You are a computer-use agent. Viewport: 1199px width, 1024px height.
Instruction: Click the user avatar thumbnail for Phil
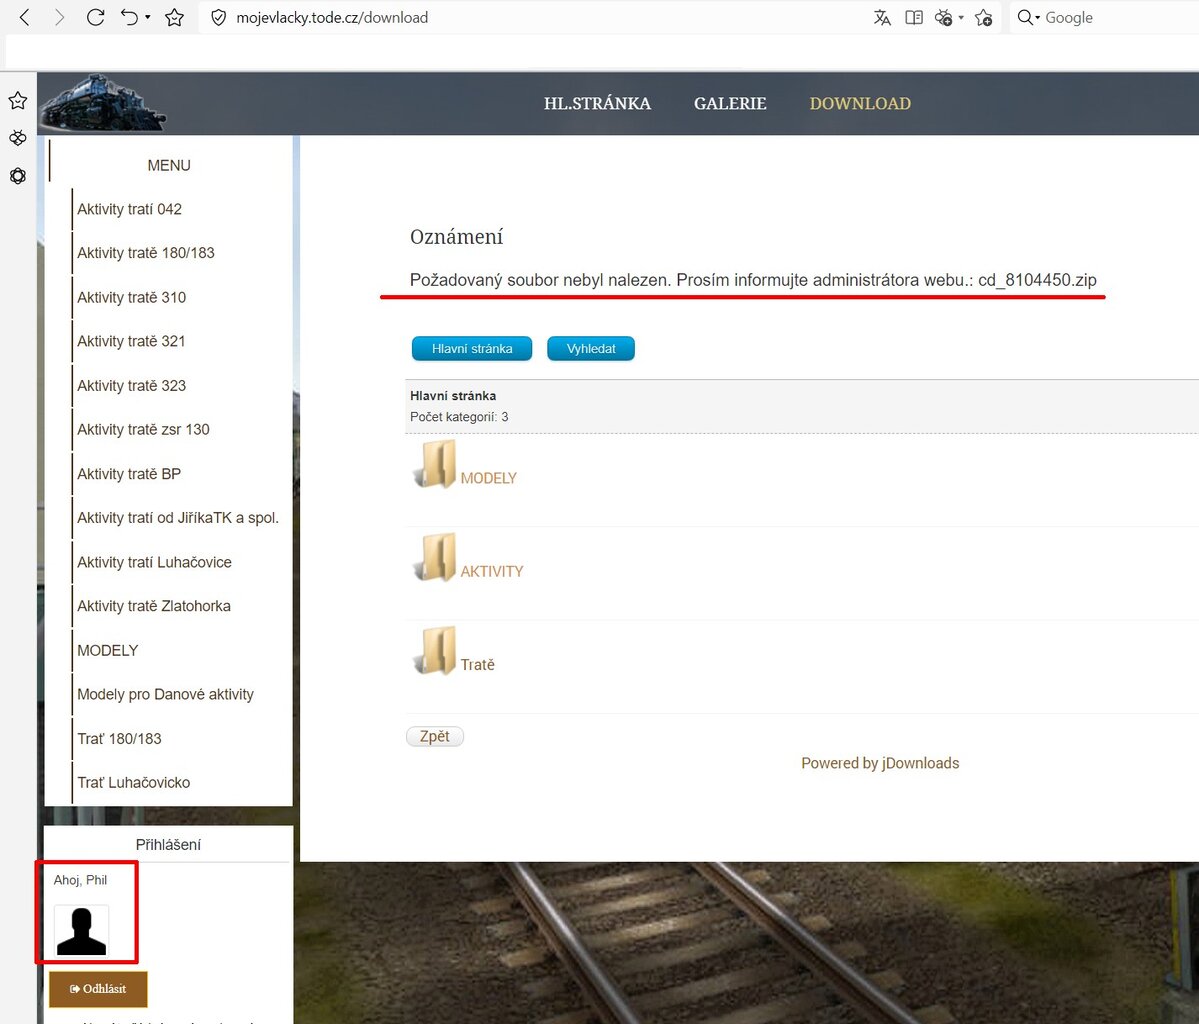81,930
